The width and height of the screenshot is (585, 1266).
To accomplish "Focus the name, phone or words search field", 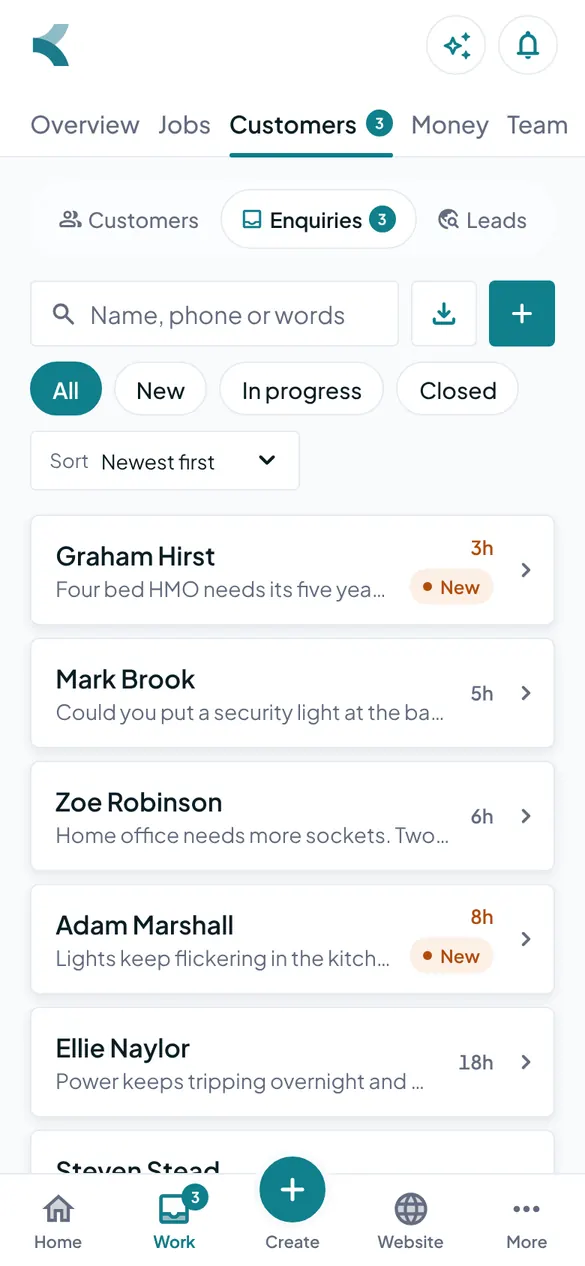I will [215, 314].
